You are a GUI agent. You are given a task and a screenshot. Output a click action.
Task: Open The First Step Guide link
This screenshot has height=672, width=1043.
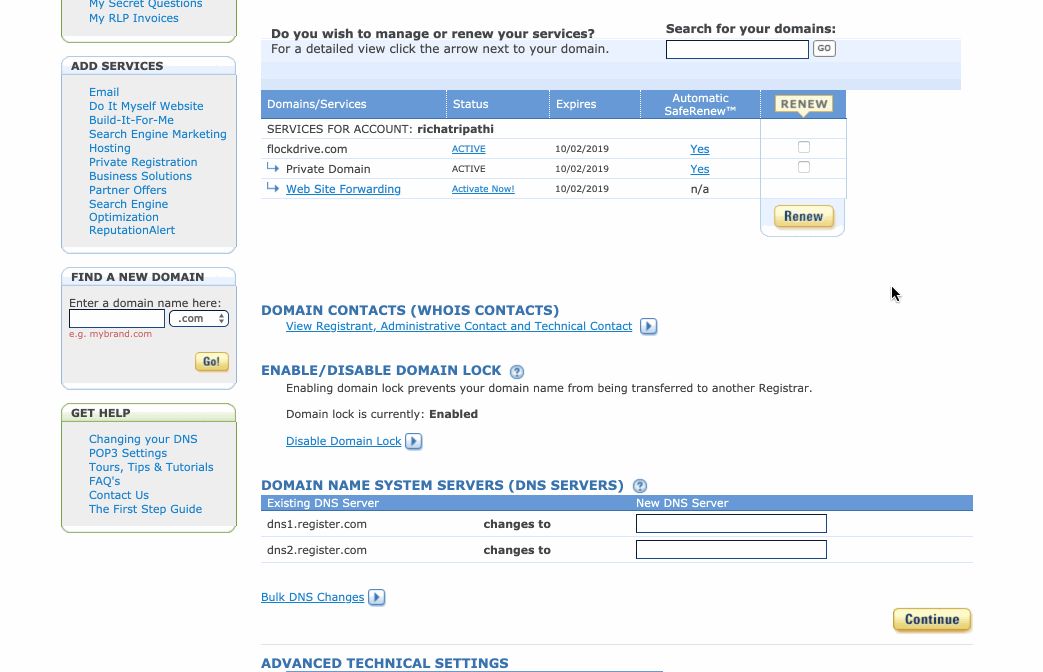(x=146, y=509)
